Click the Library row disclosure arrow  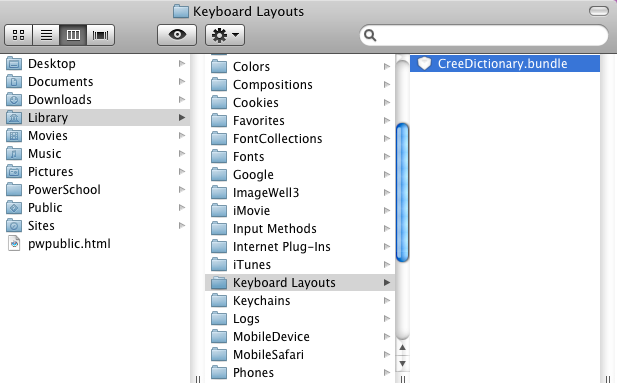(182, 118)
